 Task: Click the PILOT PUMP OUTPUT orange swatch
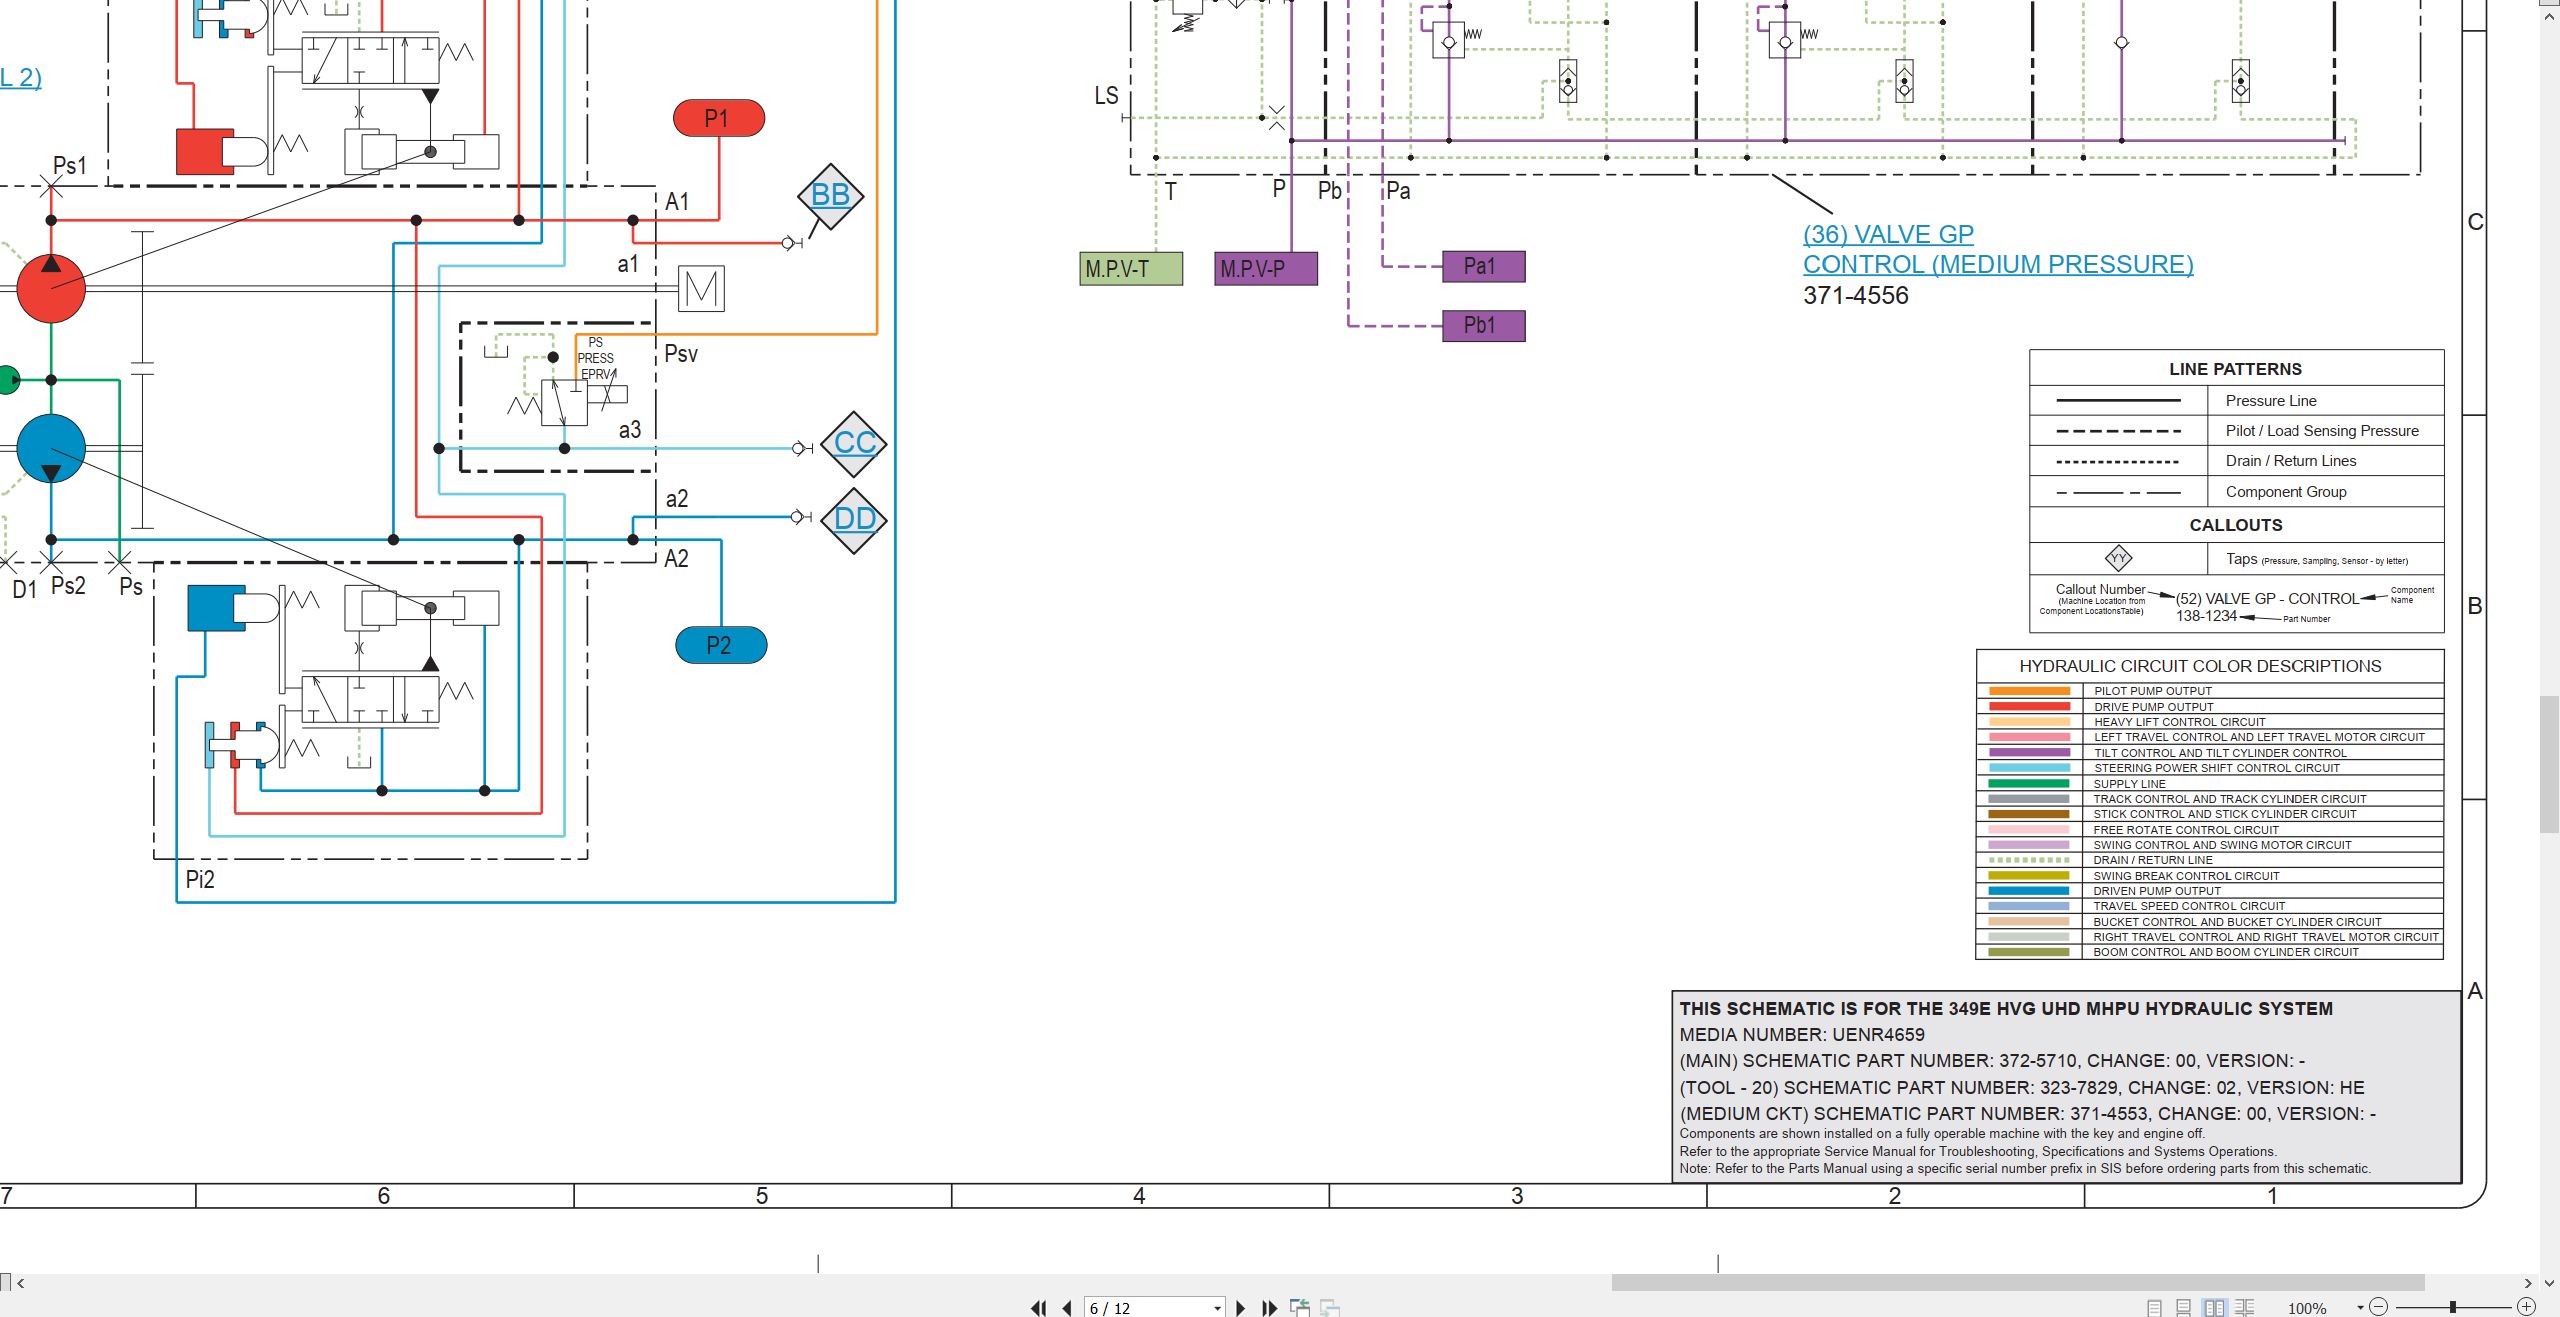pos(2029,691)
